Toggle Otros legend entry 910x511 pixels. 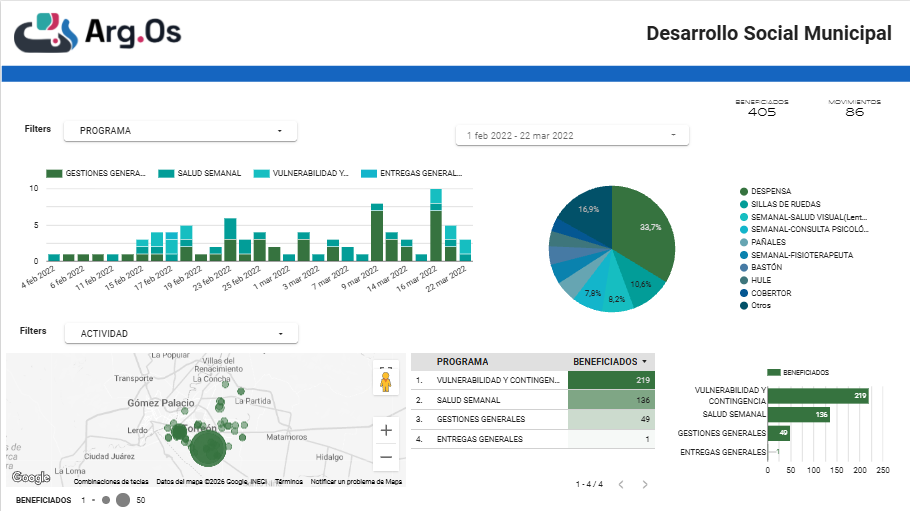[x=755, y=305]
